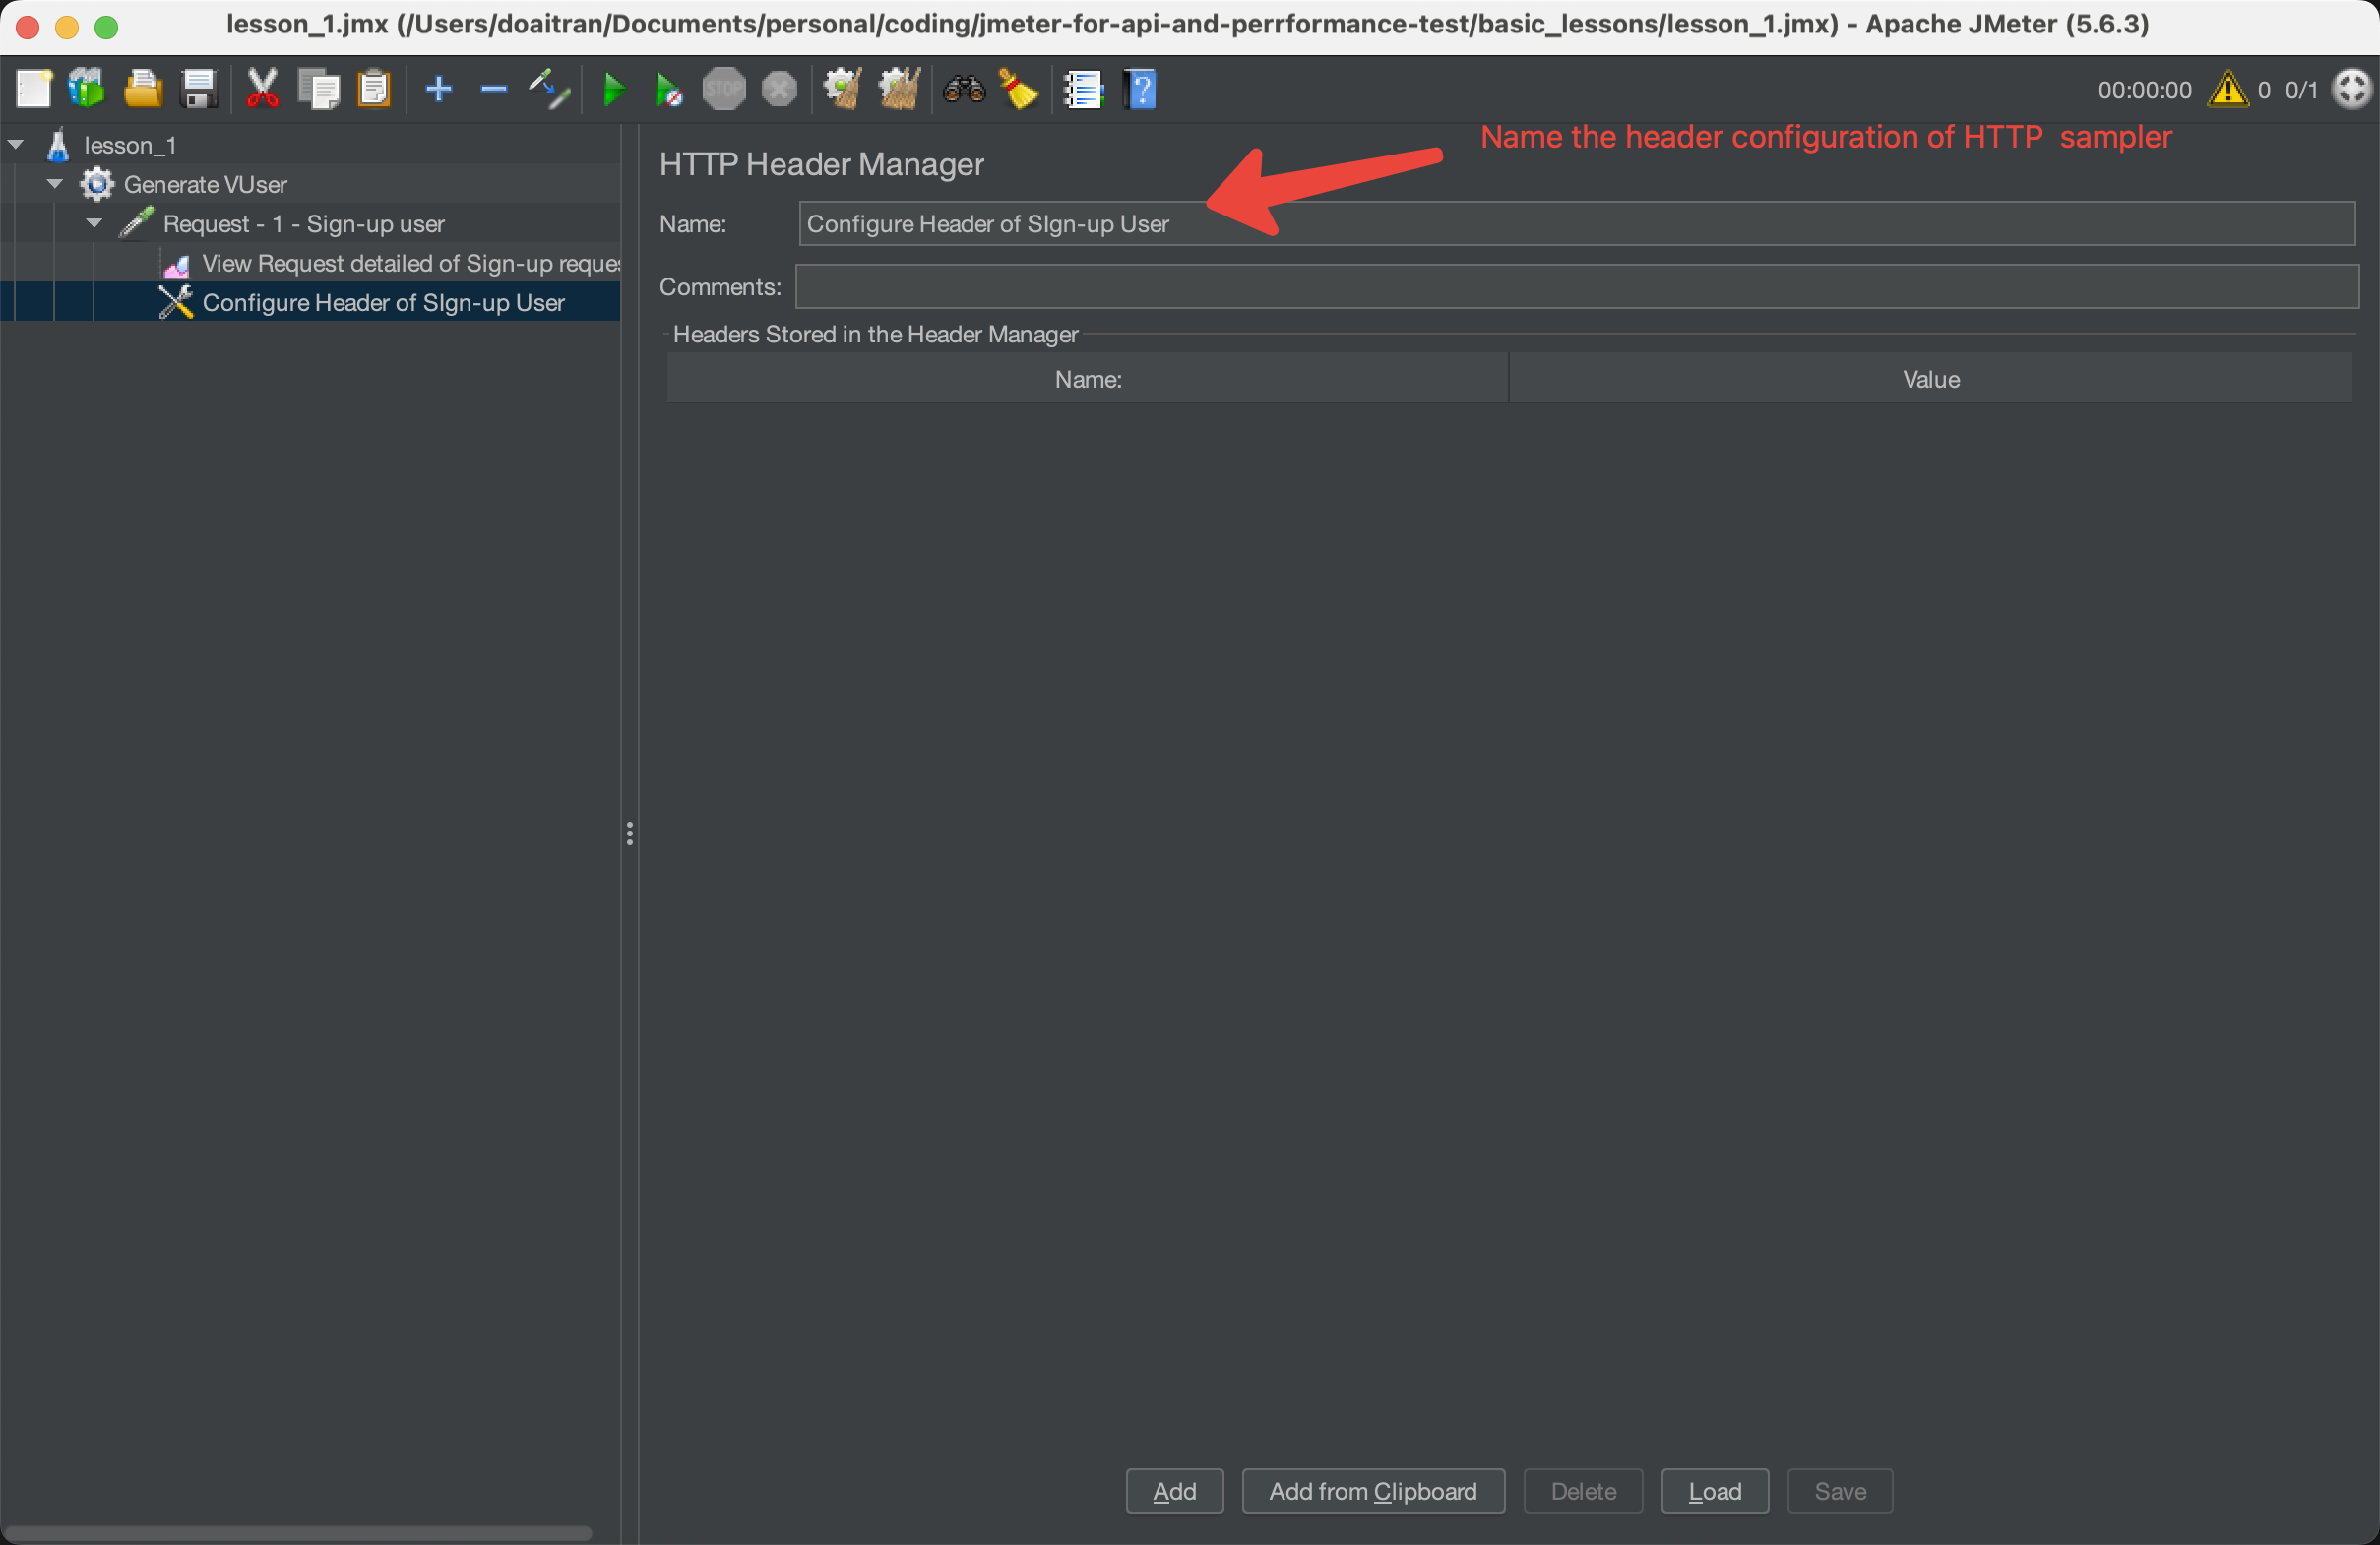Screen dimensions: 2380x1545
Task: Click the Stop test icon
Action: [724, 89]
